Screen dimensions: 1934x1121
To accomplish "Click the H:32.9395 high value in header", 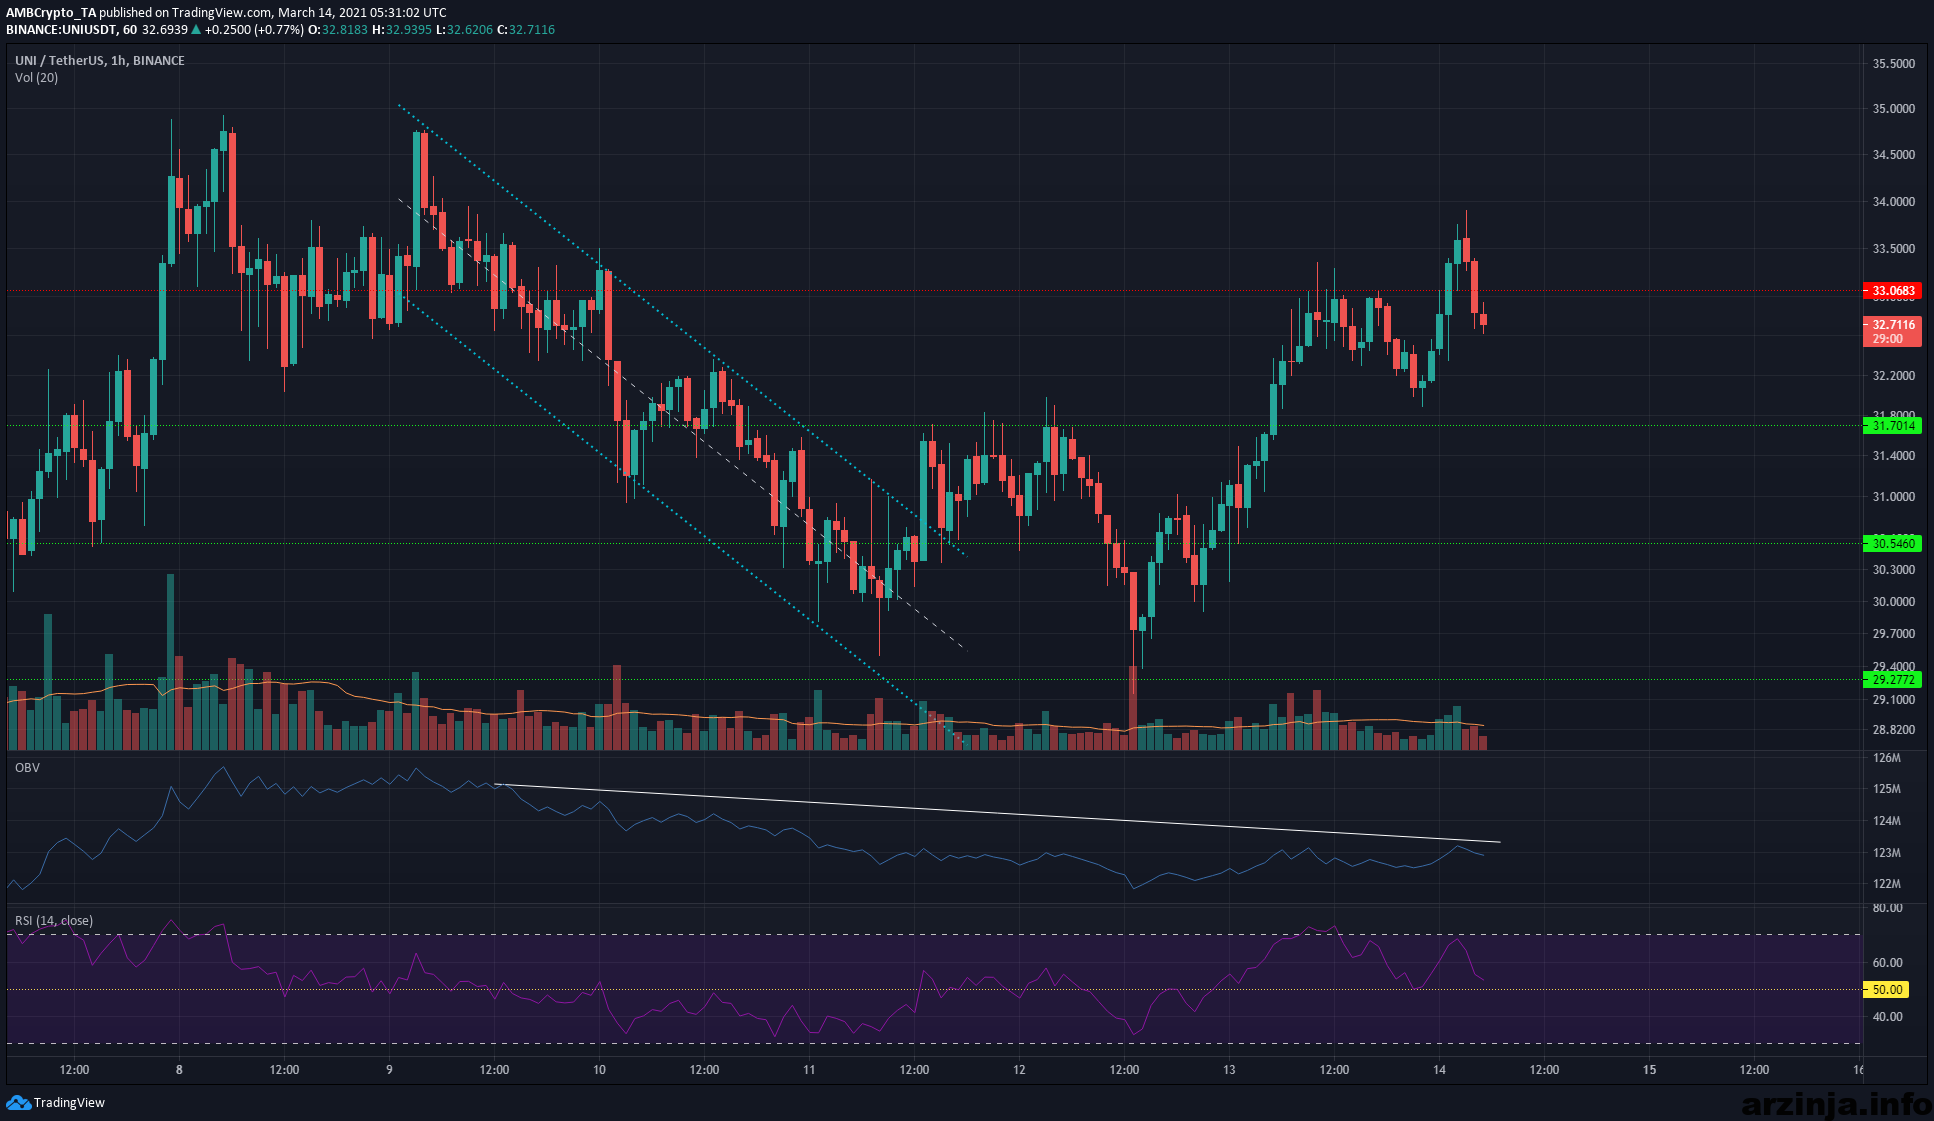I will (402, 30).
